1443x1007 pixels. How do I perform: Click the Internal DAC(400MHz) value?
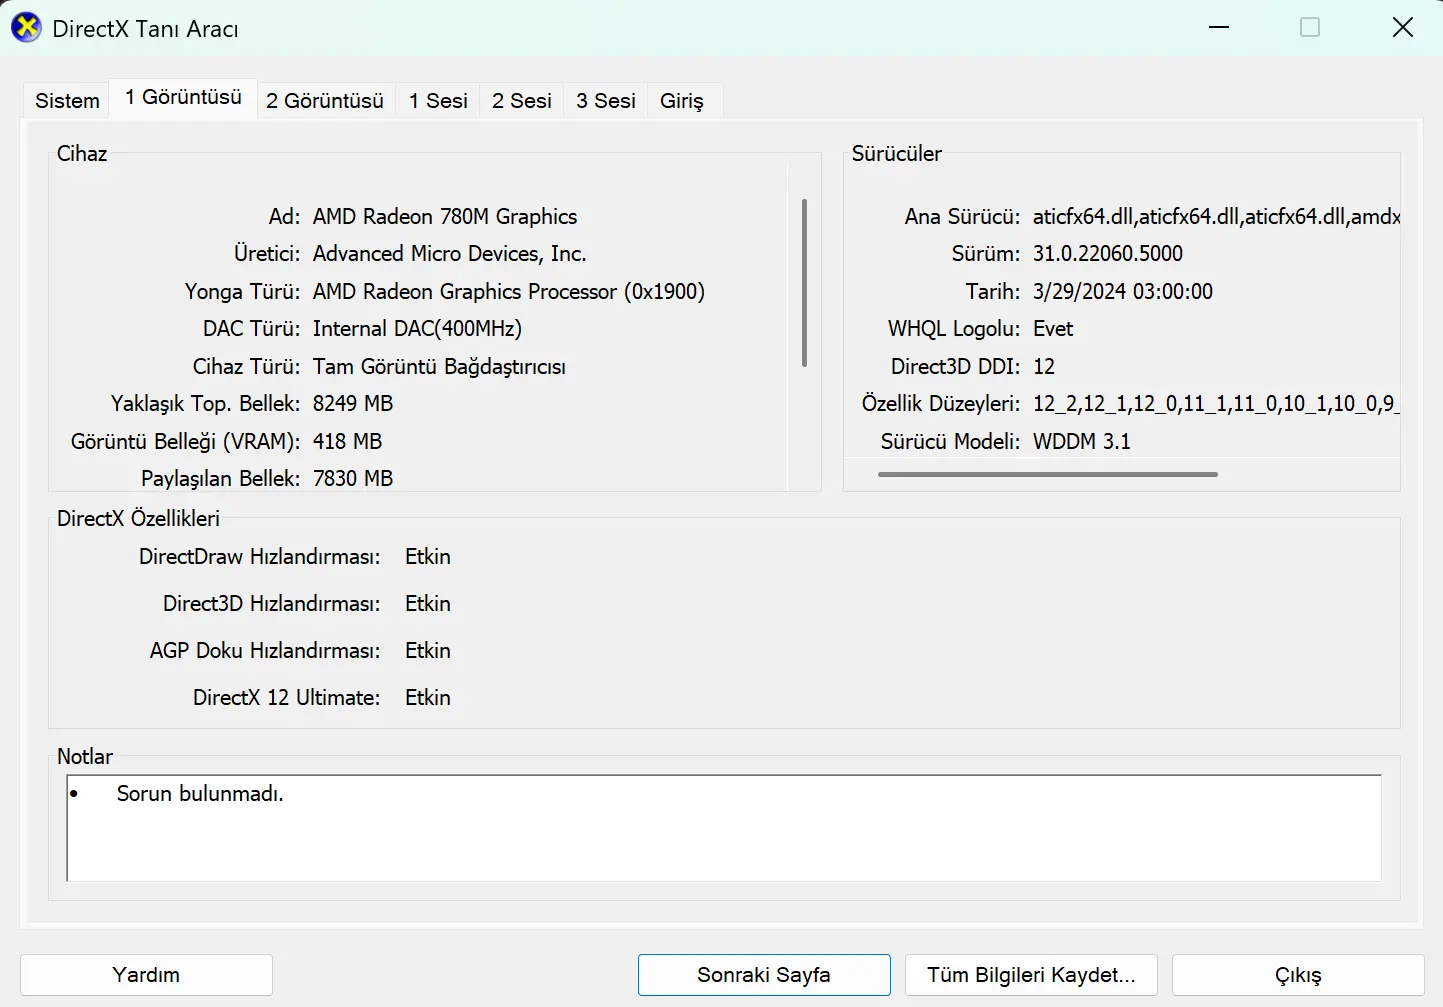coord(417,329)
